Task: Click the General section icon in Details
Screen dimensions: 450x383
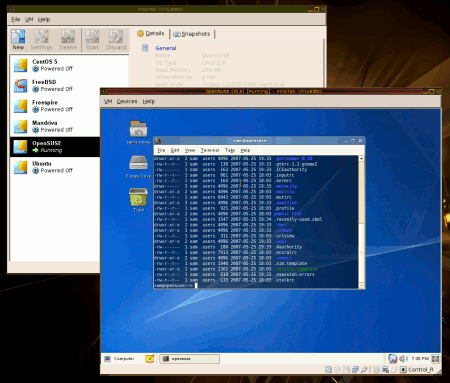Action: 145,48
